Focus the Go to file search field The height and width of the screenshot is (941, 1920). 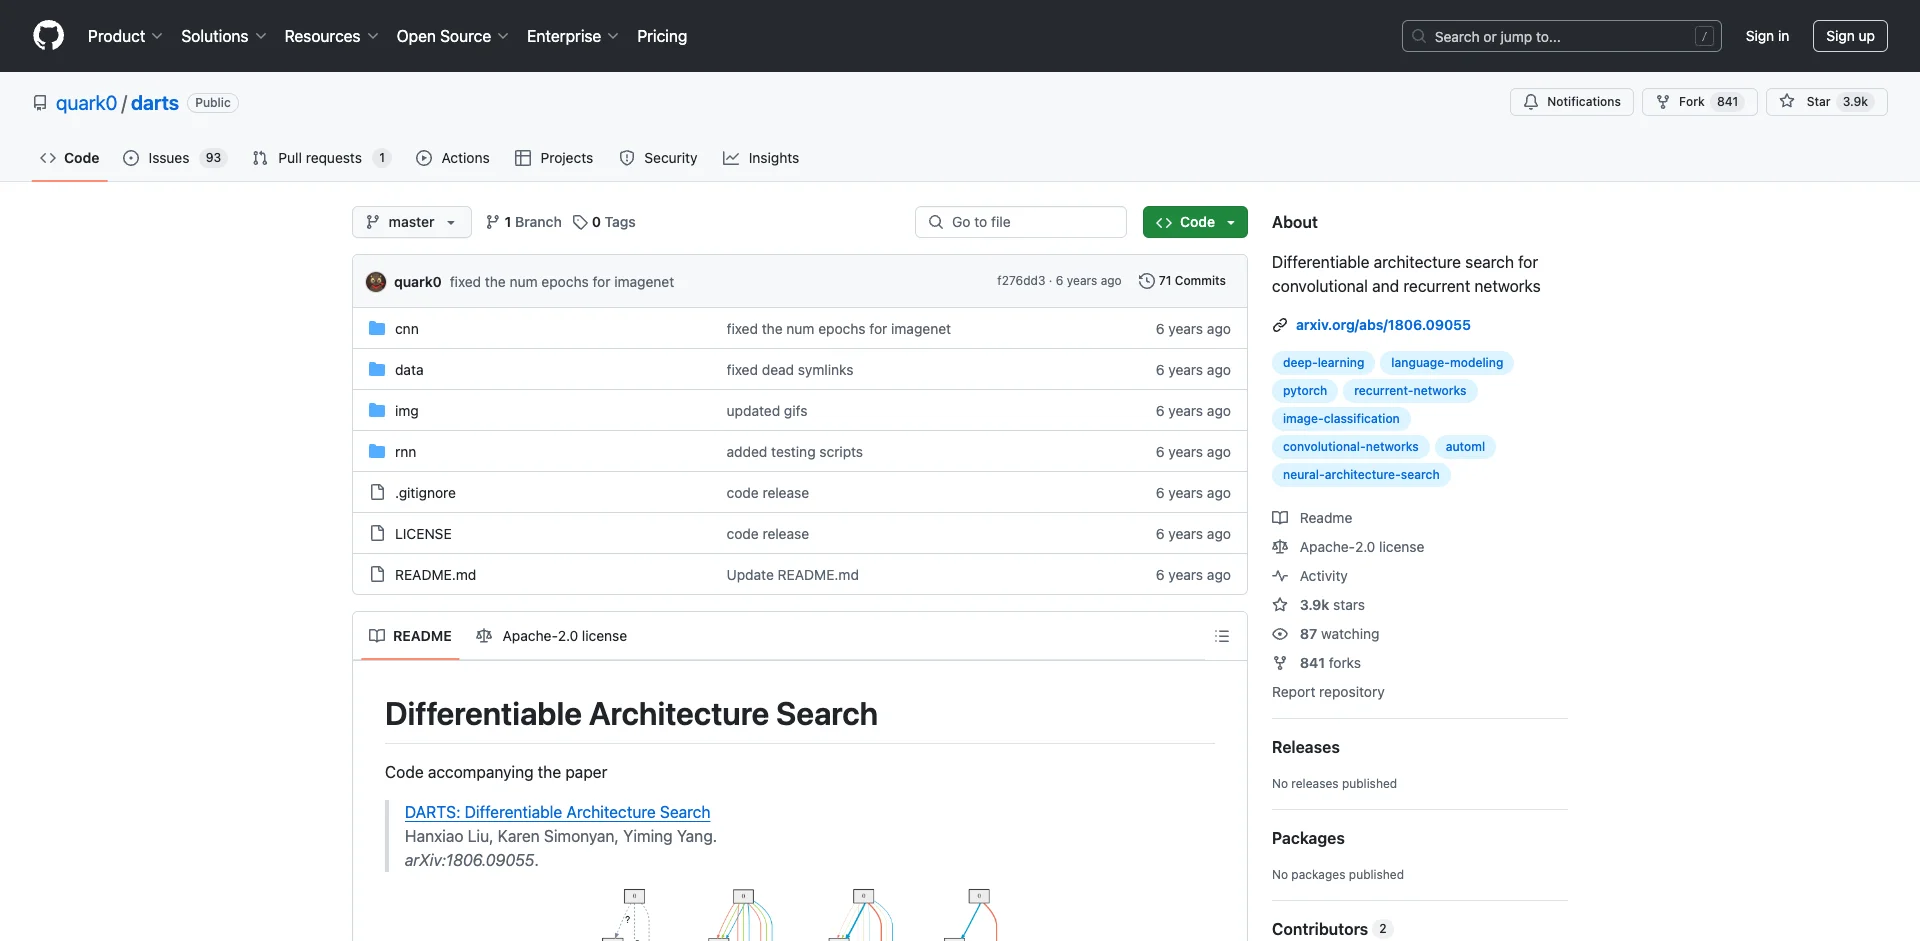pos(1021,222)
